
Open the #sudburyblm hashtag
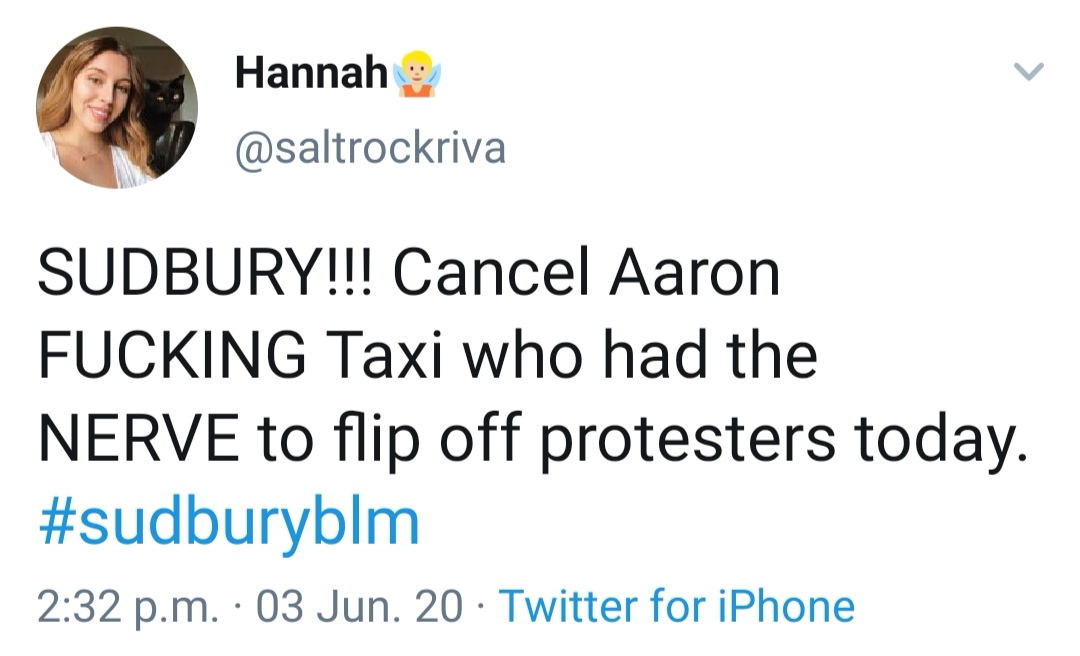point(229,523)
